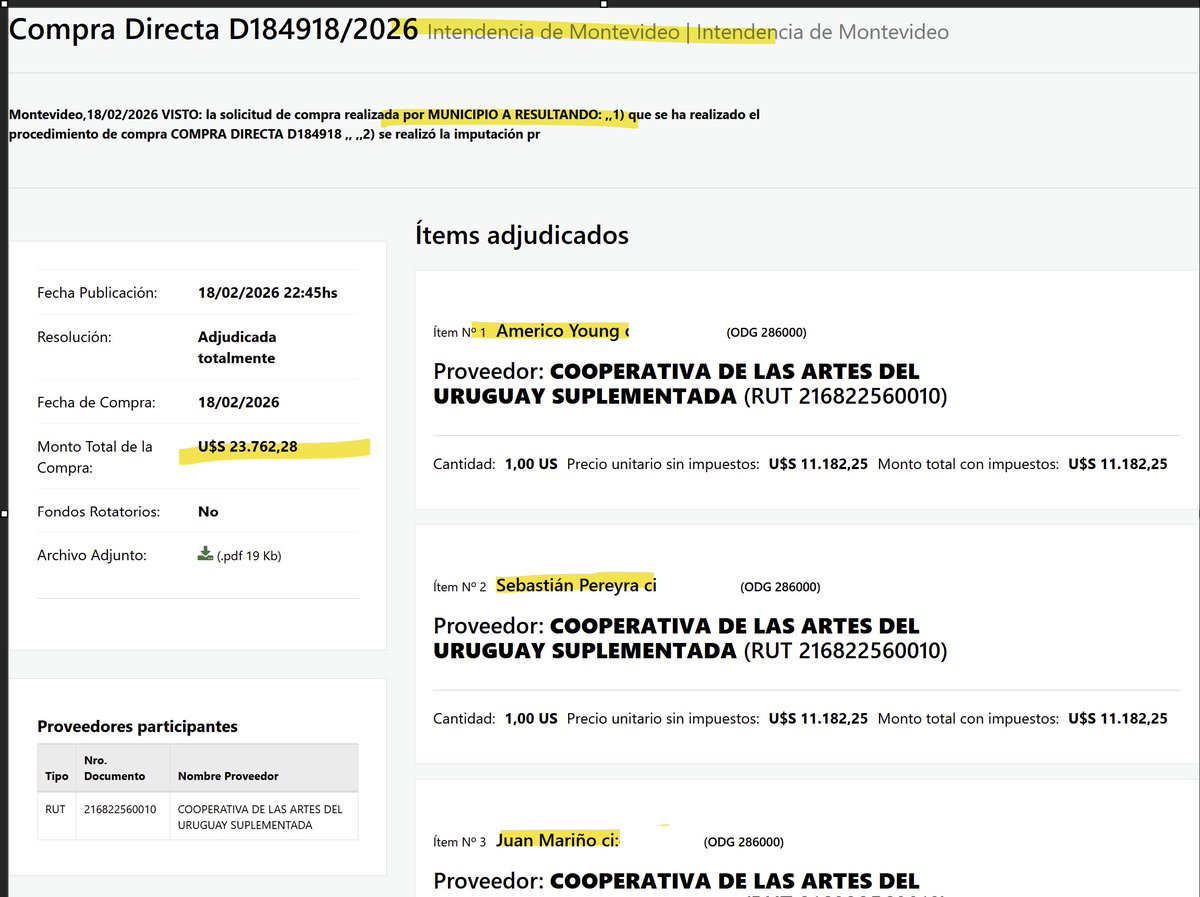Click the Resolución label
Viewport: 1200px width, 897px height.
point(74,337)
